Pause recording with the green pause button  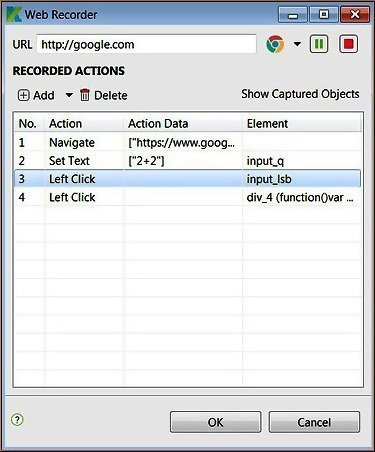click(319, 44)
